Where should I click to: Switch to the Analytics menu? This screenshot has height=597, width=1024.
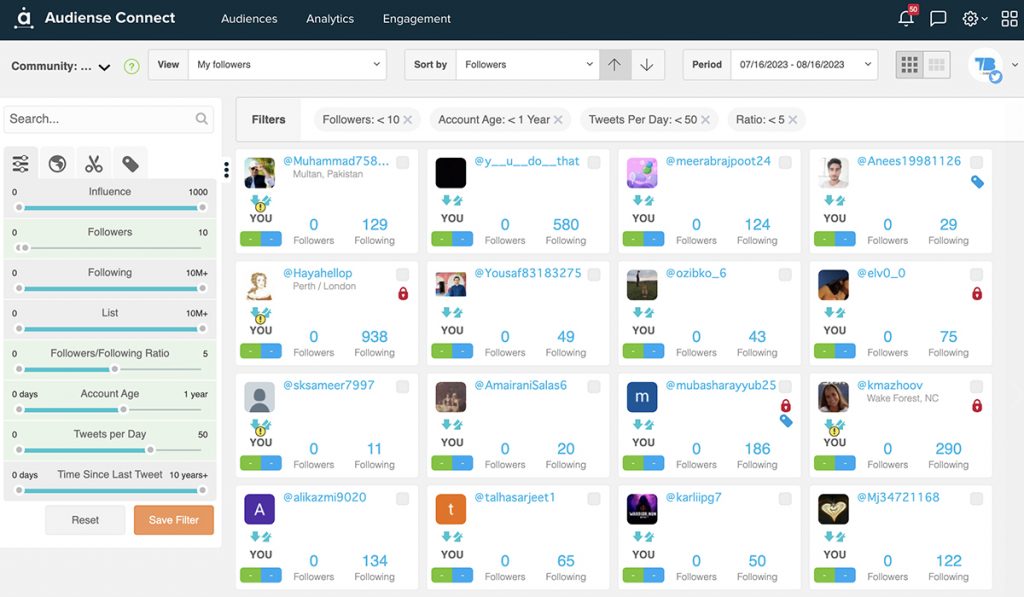(330, 18)
